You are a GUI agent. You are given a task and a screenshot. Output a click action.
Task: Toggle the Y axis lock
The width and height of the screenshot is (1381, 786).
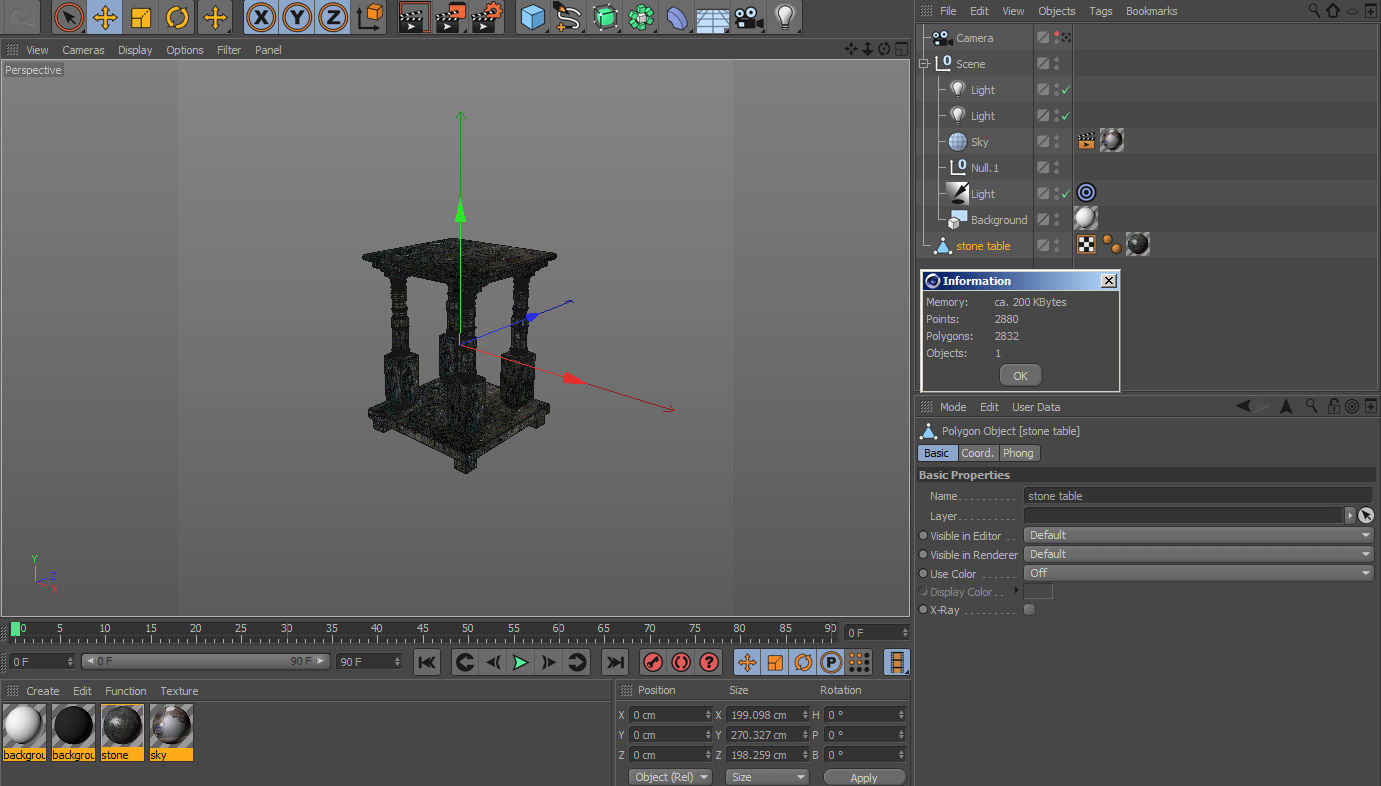(x=297, y=17)
